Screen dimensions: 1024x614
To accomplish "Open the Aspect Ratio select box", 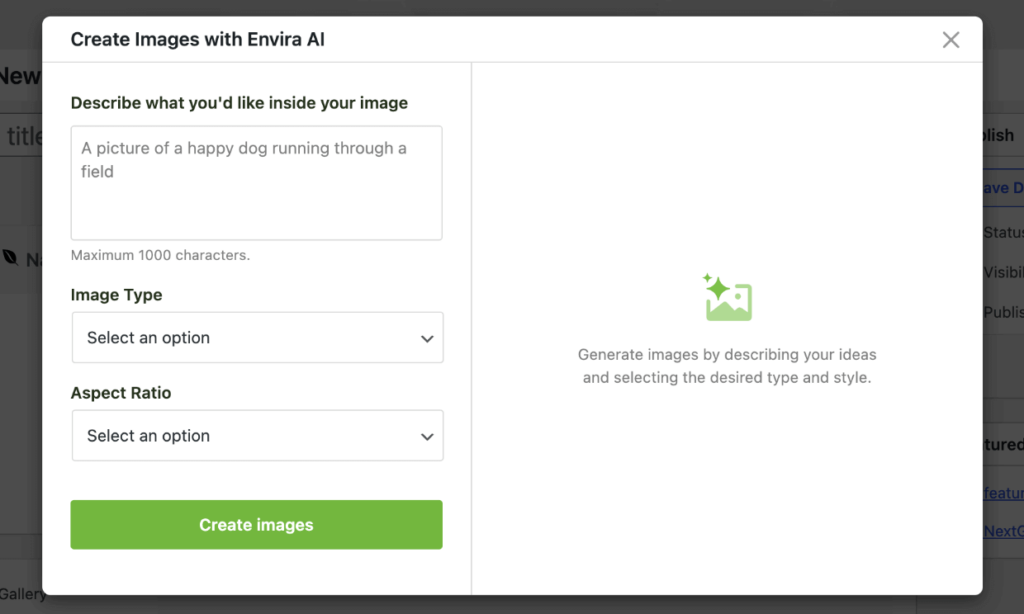I will pyautogui.click(x=257, y=436).
